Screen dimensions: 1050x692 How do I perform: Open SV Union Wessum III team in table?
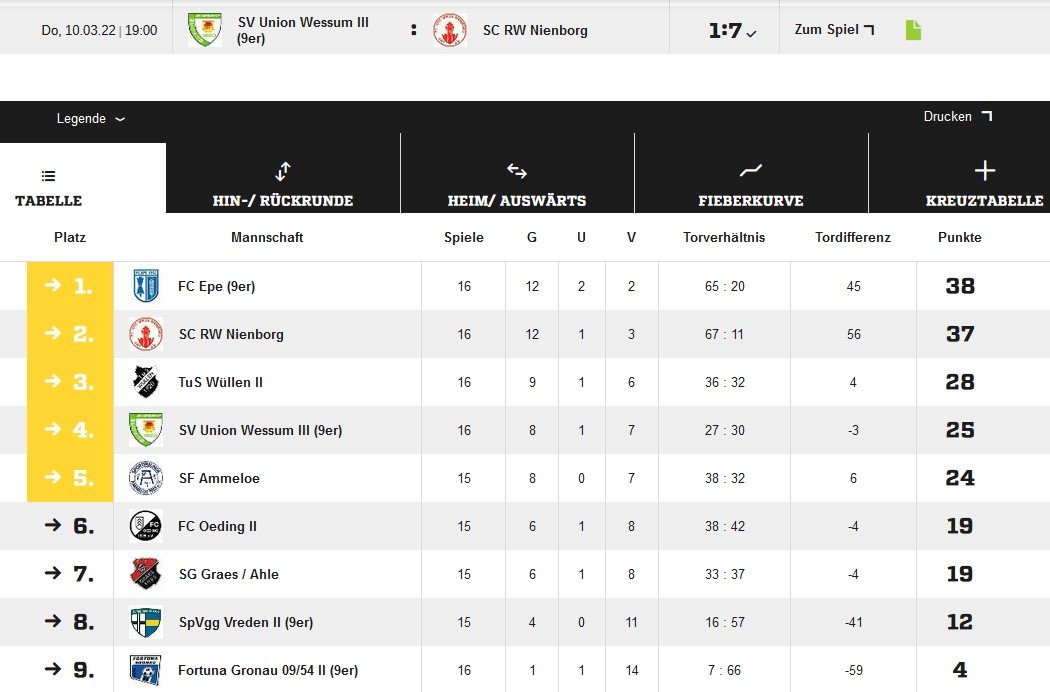click(x=260, y=430)
